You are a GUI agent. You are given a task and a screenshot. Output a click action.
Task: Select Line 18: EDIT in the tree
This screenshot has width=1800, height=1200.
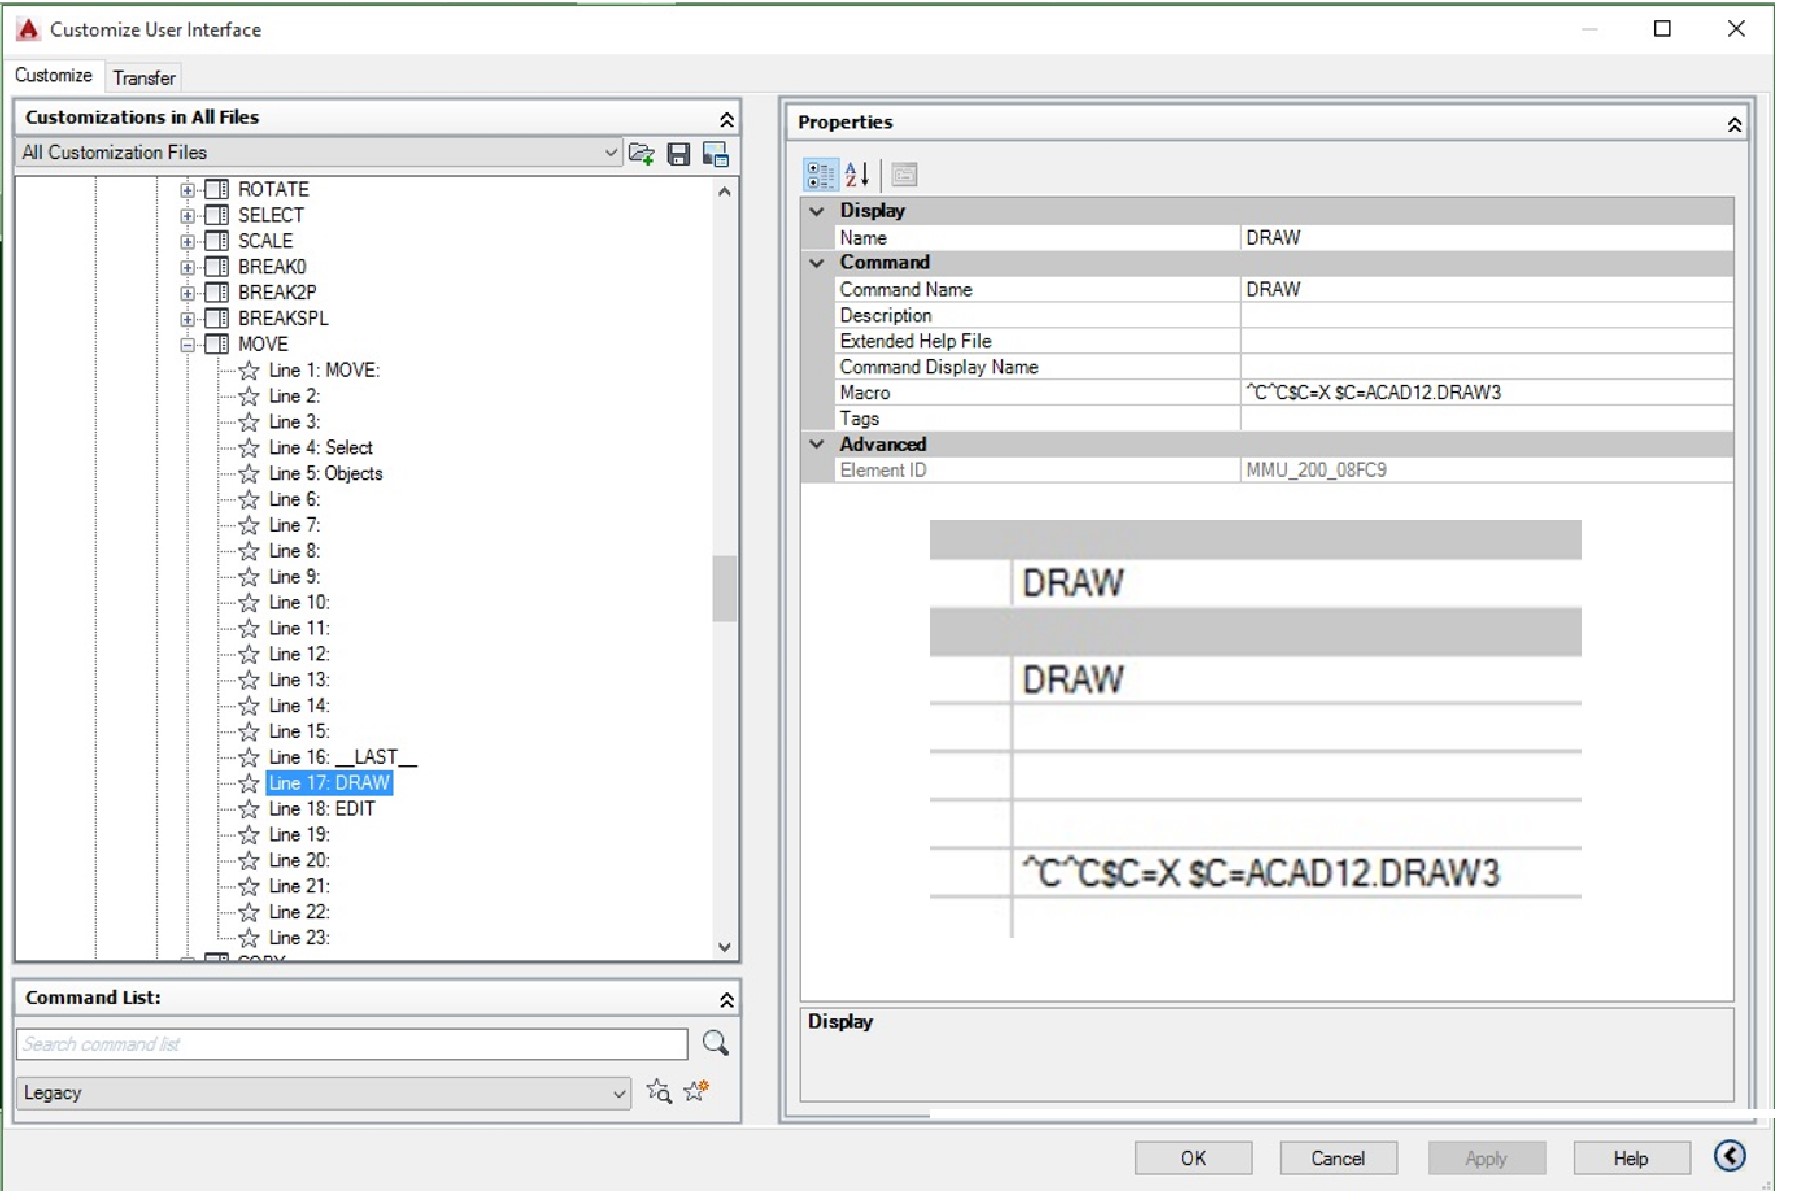point(320,808)
